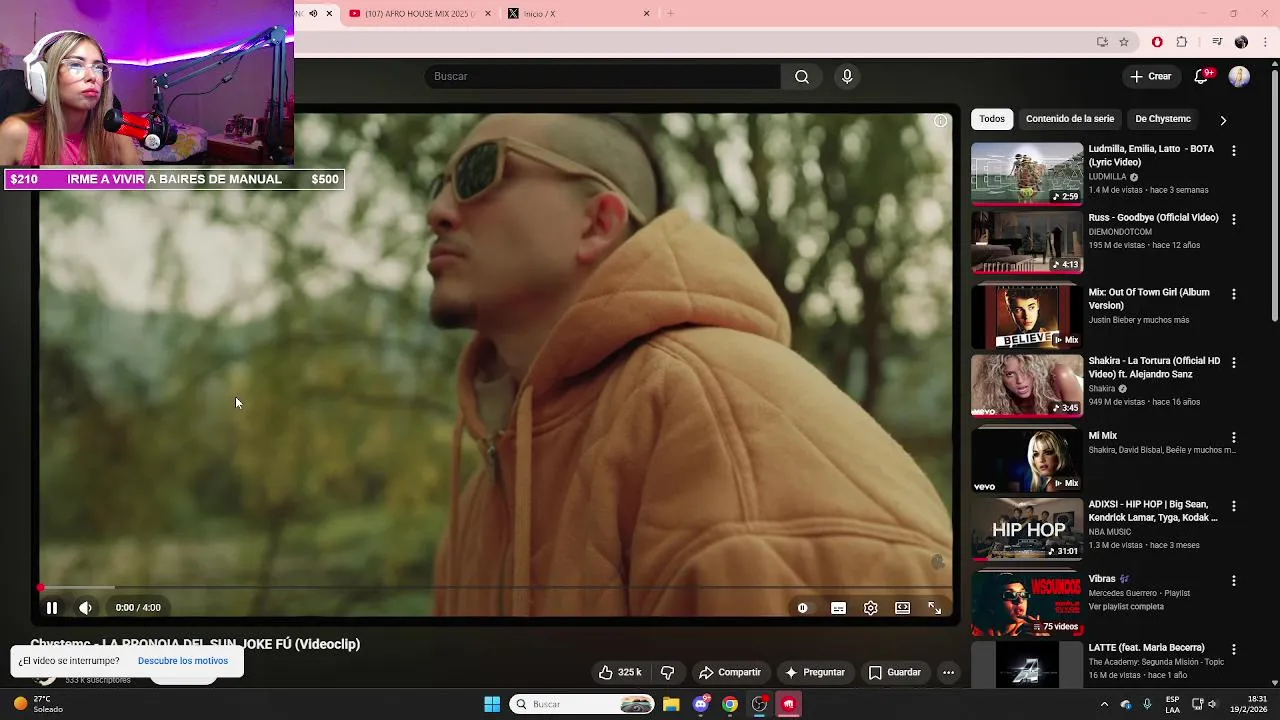
Task: Click Ver playlist completa link
Action: 1126,607
